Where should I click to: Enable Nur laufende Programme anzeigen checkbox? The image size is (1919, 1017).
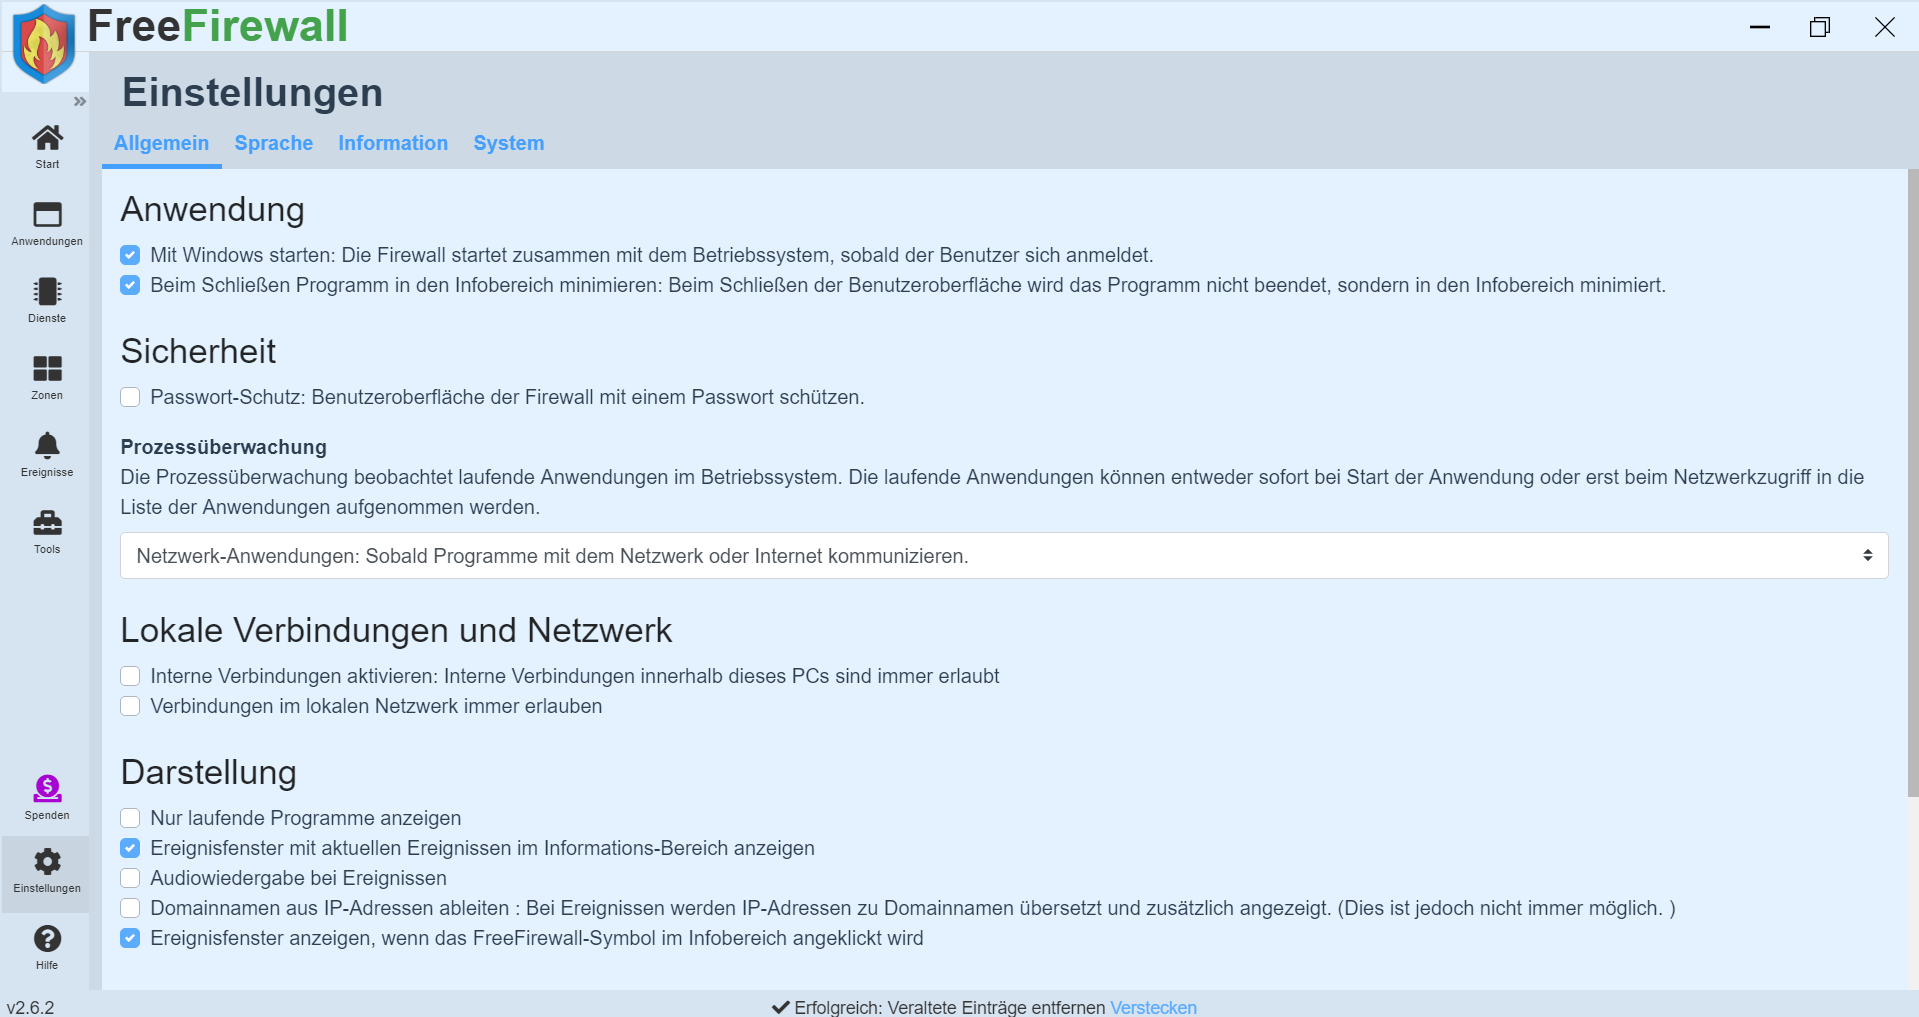click(x=130, y=818)
